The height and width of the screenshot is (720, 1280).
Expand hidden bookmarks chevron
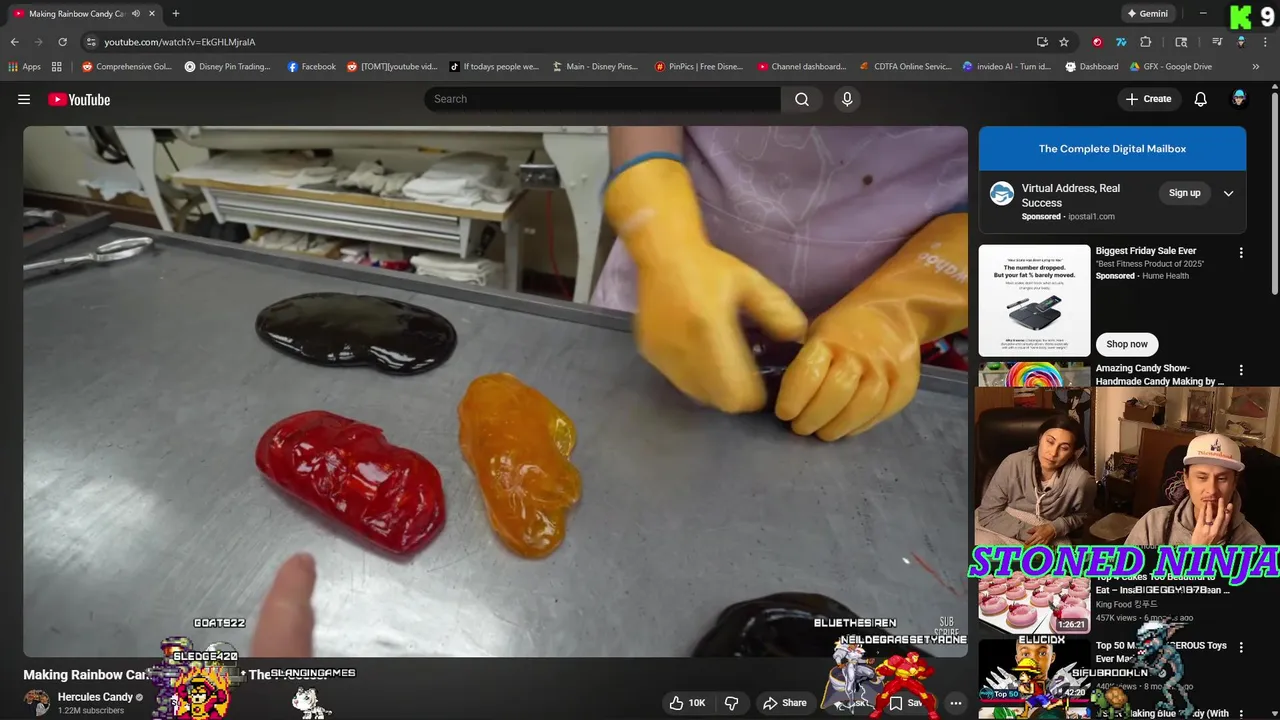pos(1256,67)
